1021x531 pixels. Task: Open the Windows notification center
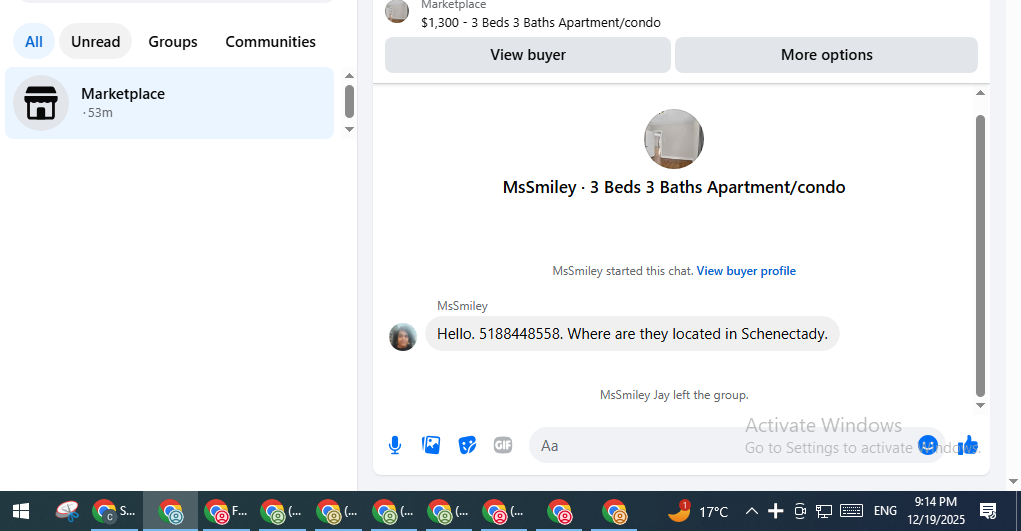pyautogui.click(x=988, y=511)
